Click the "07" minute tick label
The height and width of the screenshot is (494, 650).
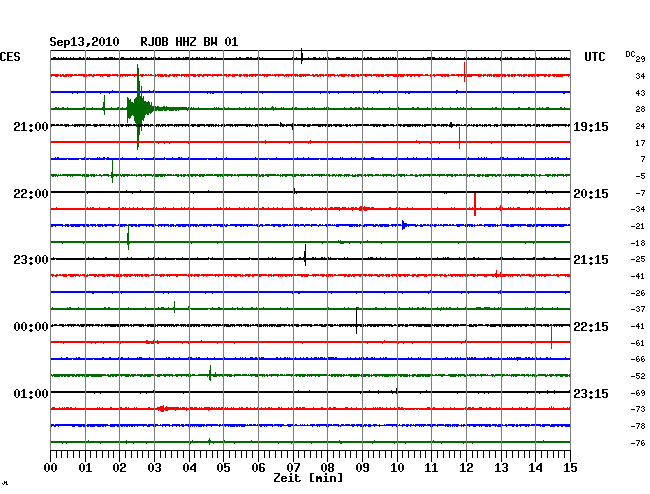[293, 467]
